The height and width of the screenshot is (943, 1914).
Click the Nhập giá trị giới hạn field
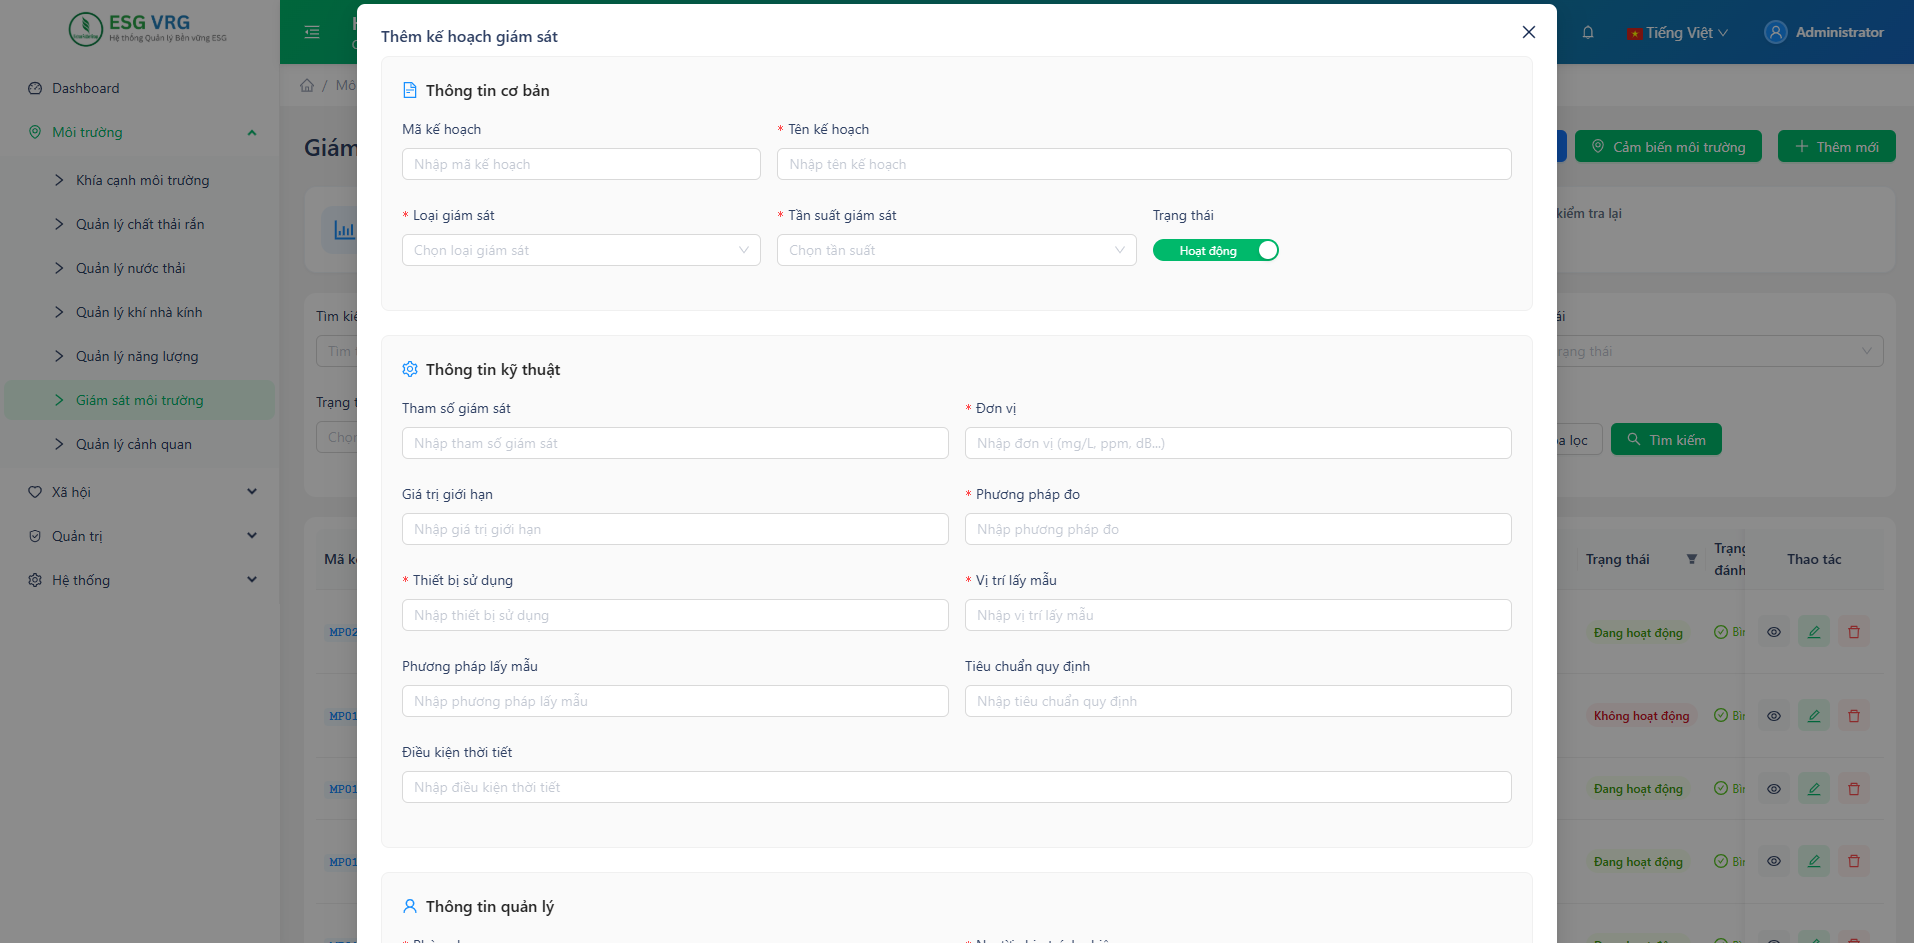coord(675,529)
